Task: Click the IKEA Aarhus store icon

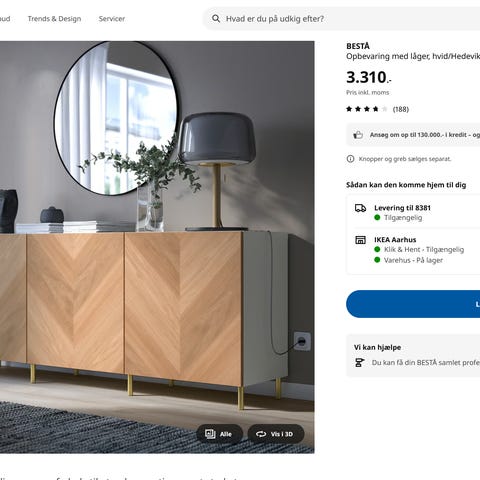Action: [x=360, y=240]
